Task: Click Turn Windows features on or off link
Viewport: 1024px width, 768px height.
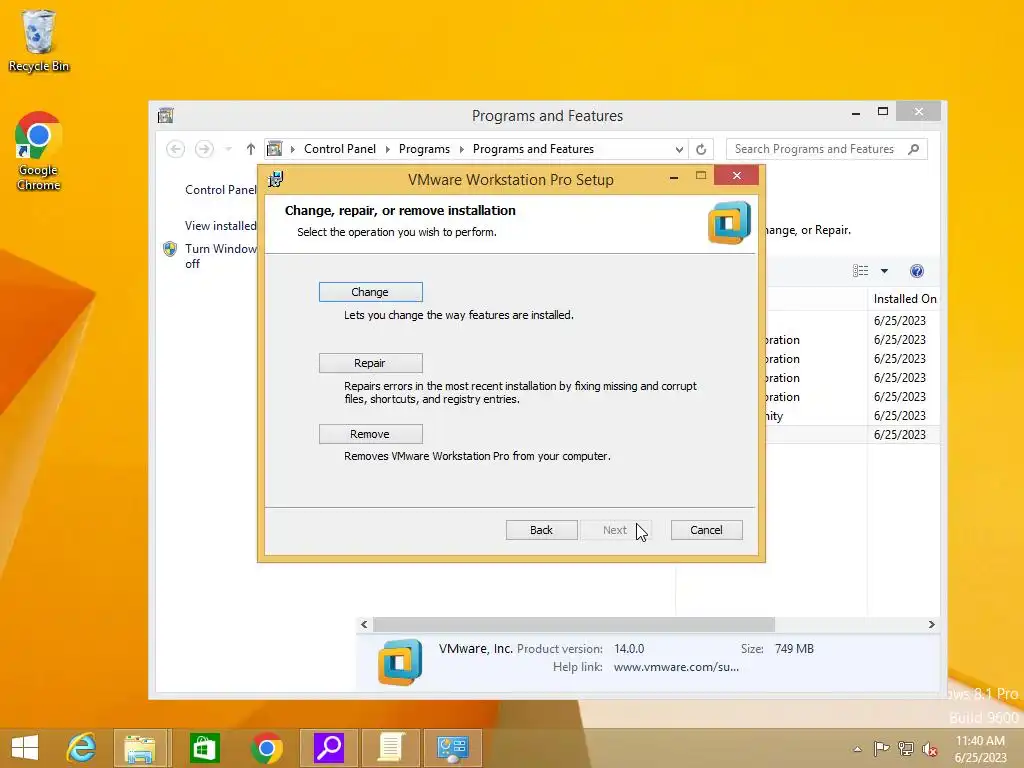Action: click(x=221, y=256)
